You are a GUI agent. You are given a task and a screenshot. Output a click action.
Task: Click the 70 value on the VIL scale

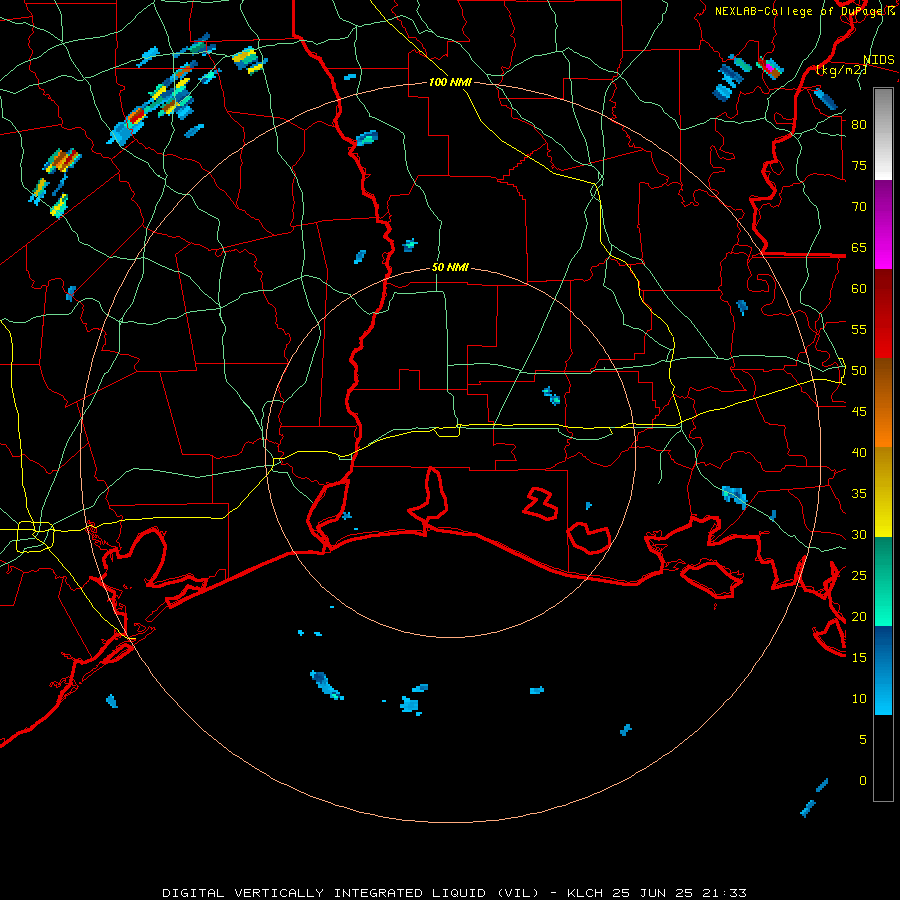[859, 207]
